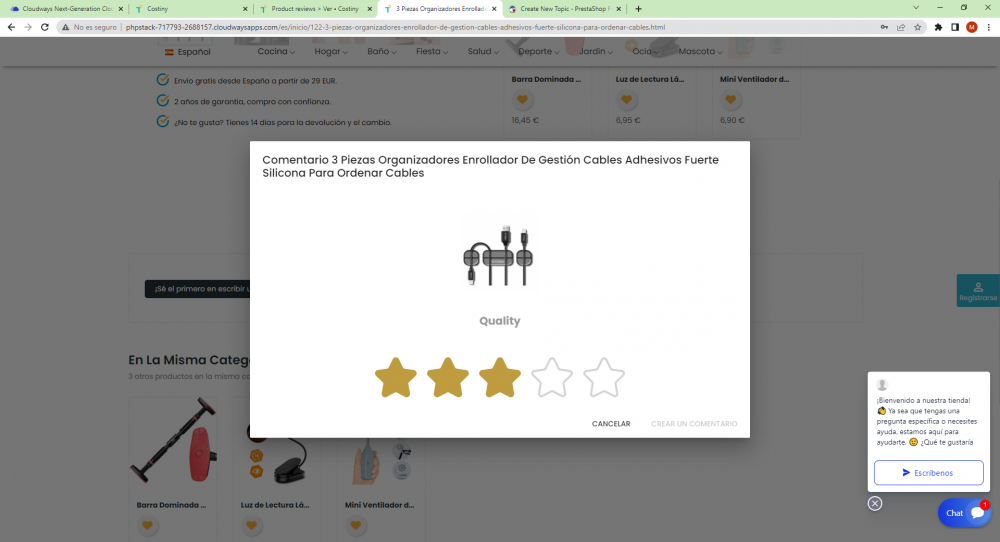This screenshot has width=1000, height=542.
Task: Click the Luz de Lectura lamp image below
Action: (277, 454)
